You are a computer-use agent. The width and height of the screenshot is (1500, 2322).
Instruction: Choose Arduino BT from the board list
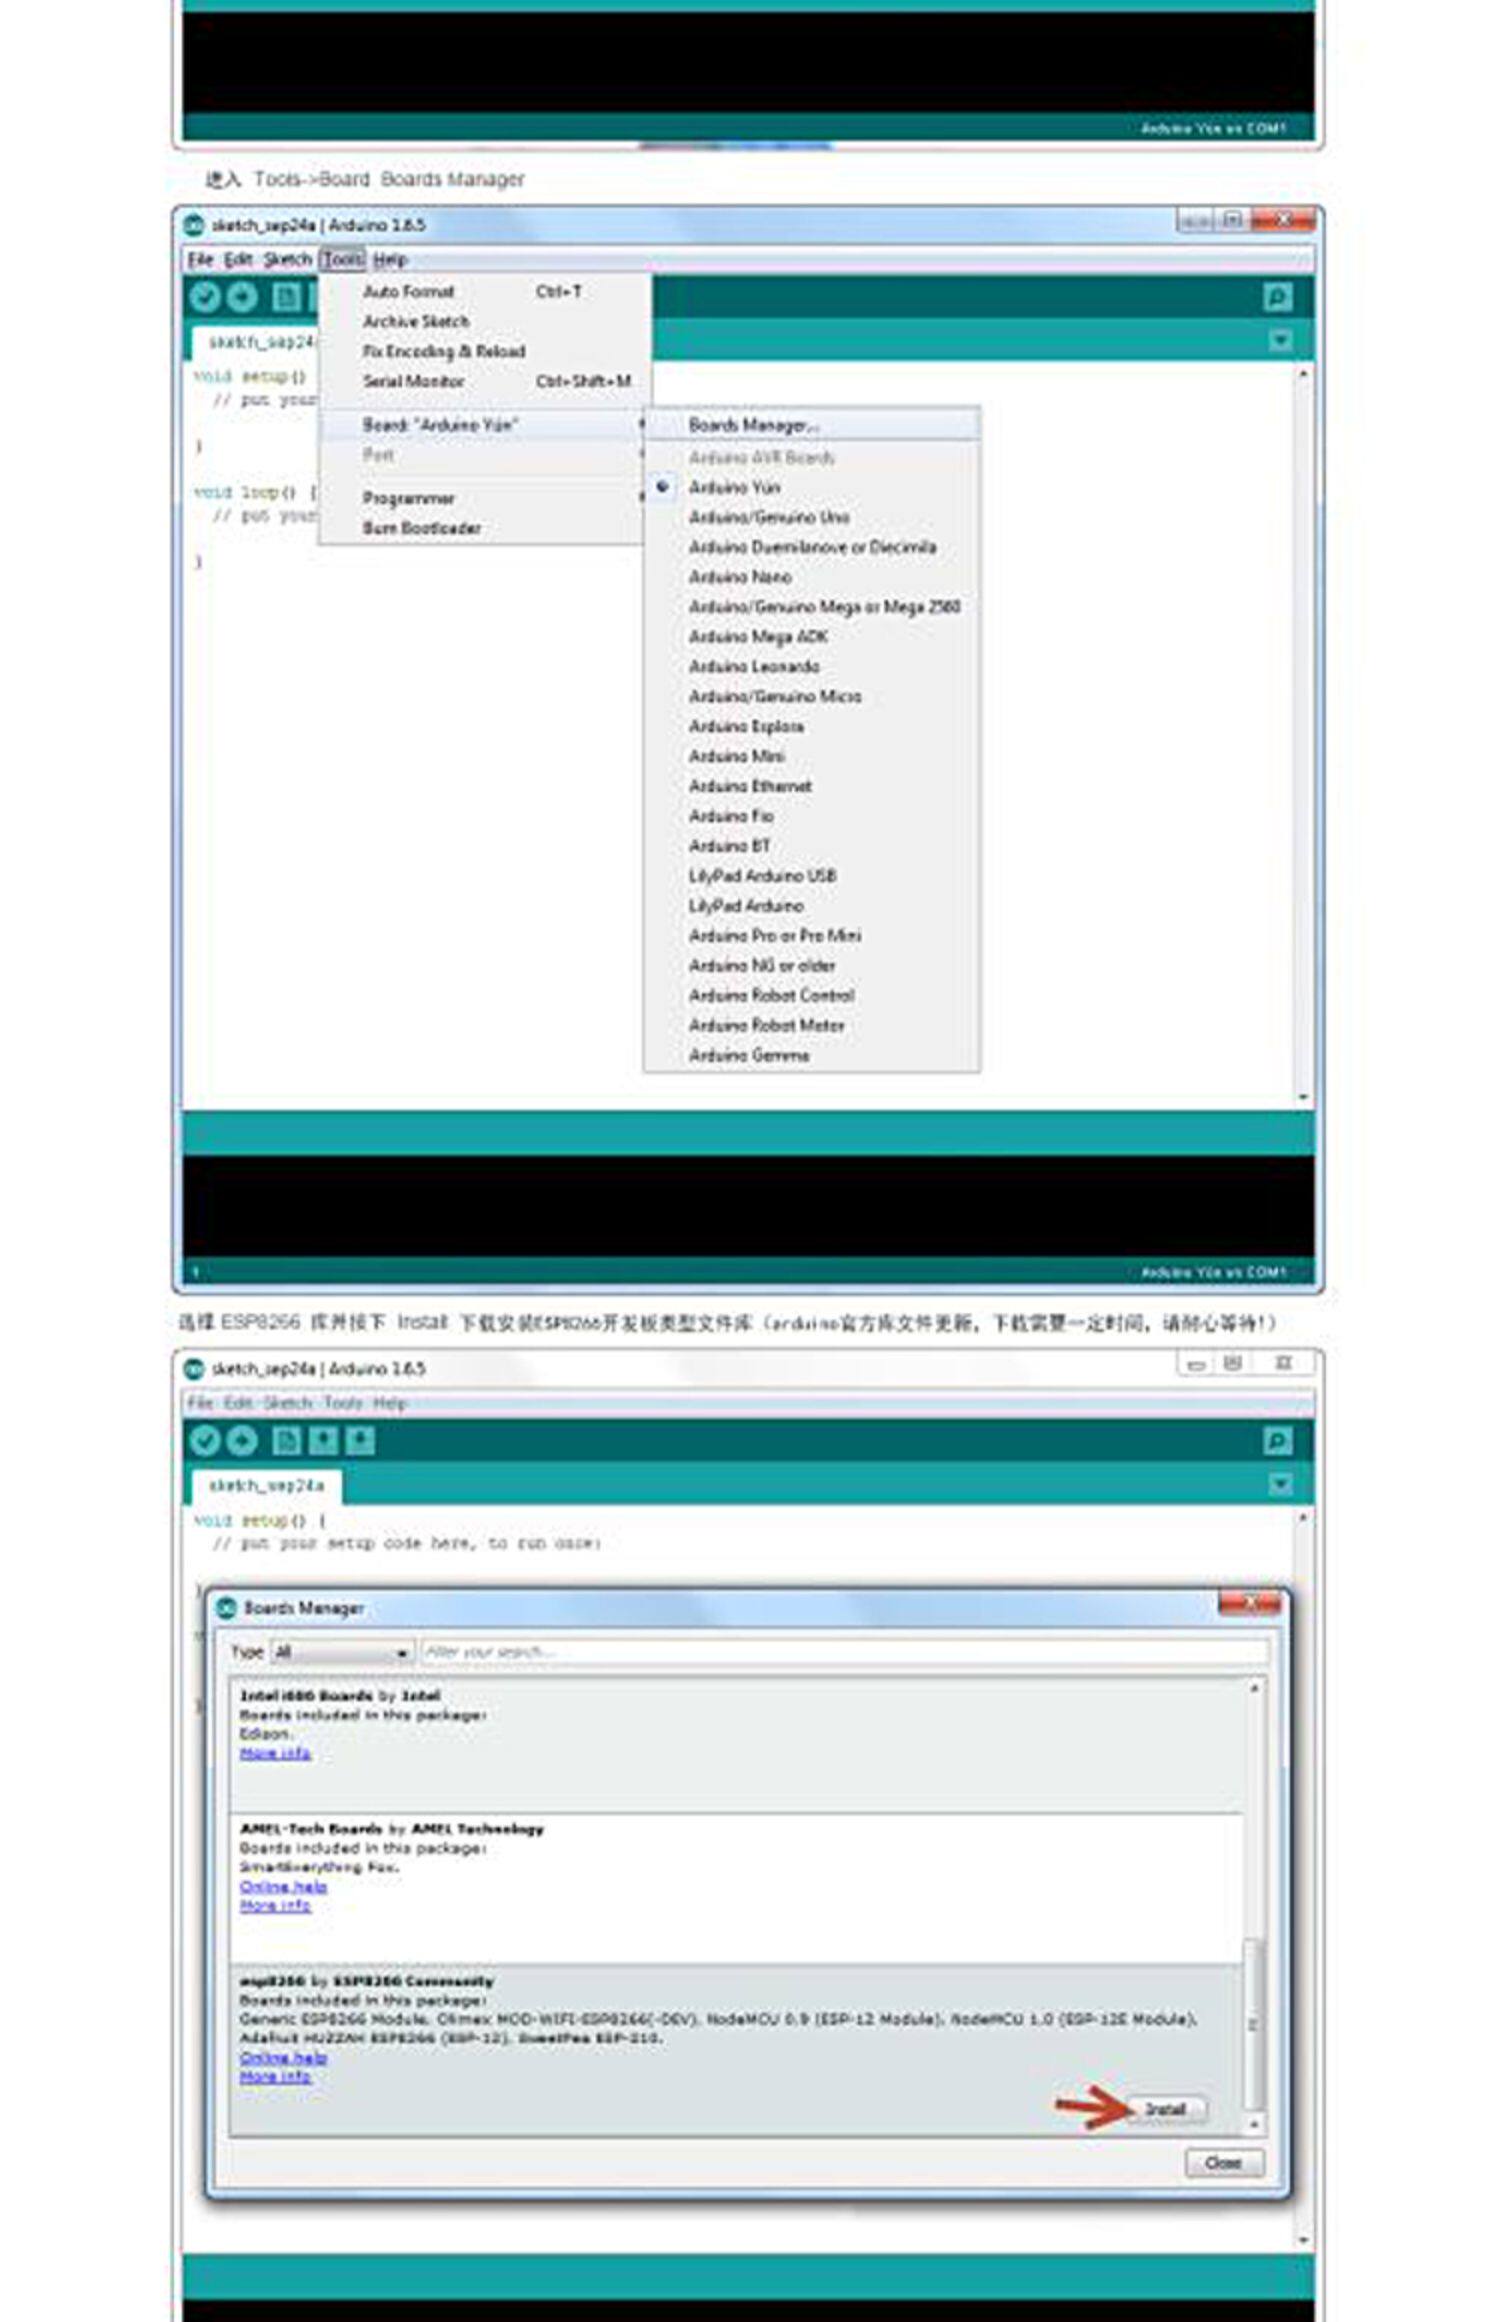tap(730, 847)
